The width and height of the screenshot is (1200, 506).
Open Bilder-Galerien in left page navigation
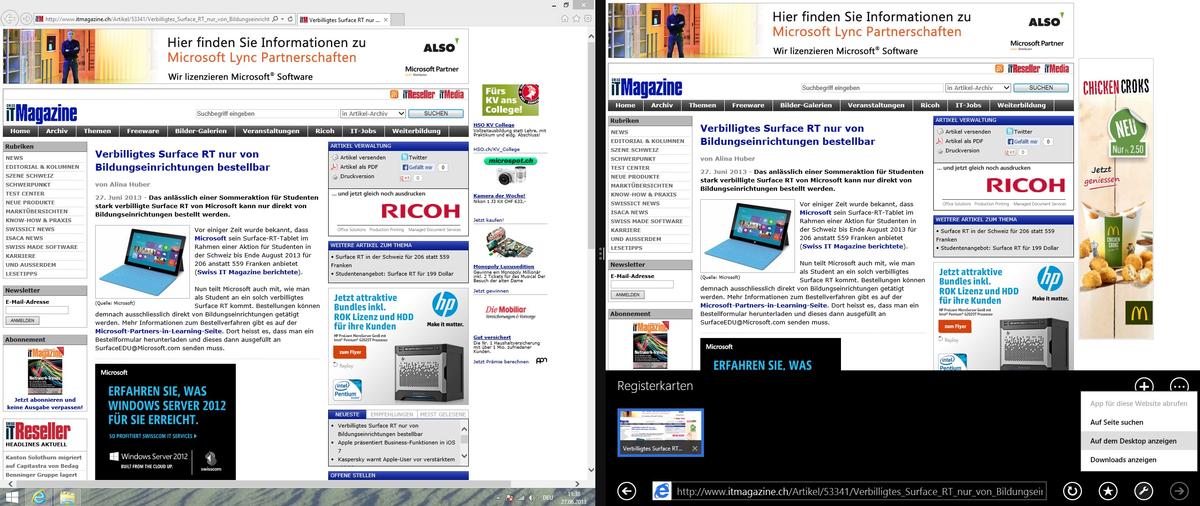point(200,131)
